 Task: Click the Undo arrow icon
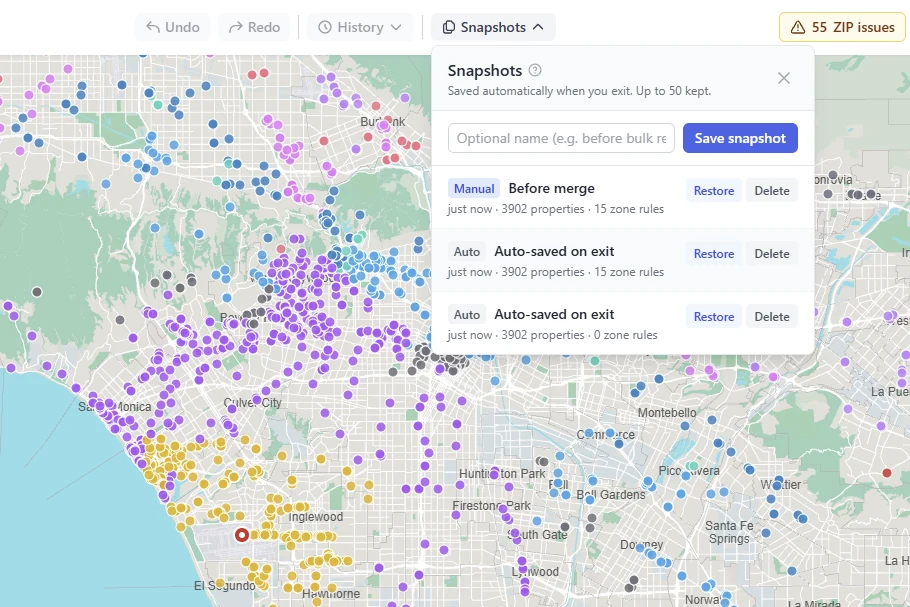153,27
